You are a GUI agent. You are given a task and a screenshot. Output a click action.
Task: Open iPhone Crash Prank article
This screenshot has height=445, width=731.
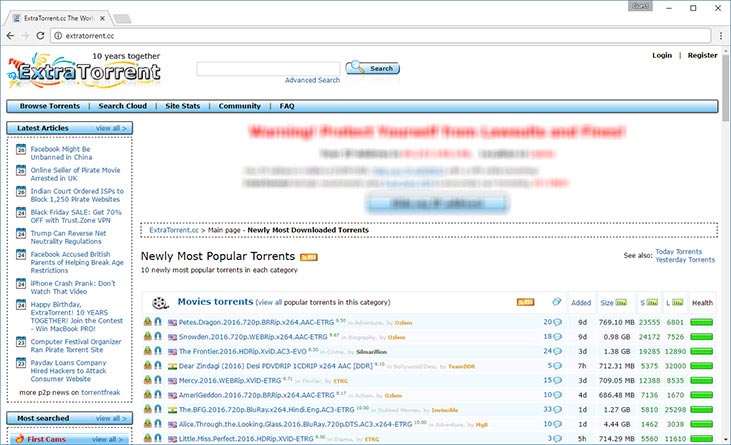coord(73,288)
